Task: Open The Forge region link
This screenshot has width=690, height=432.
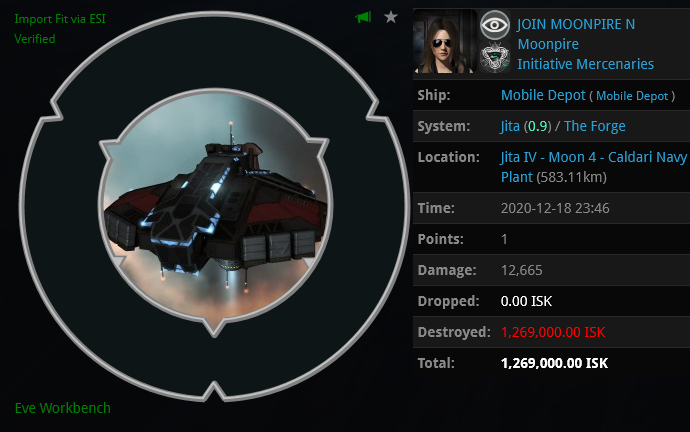Action: coord(595,126)
